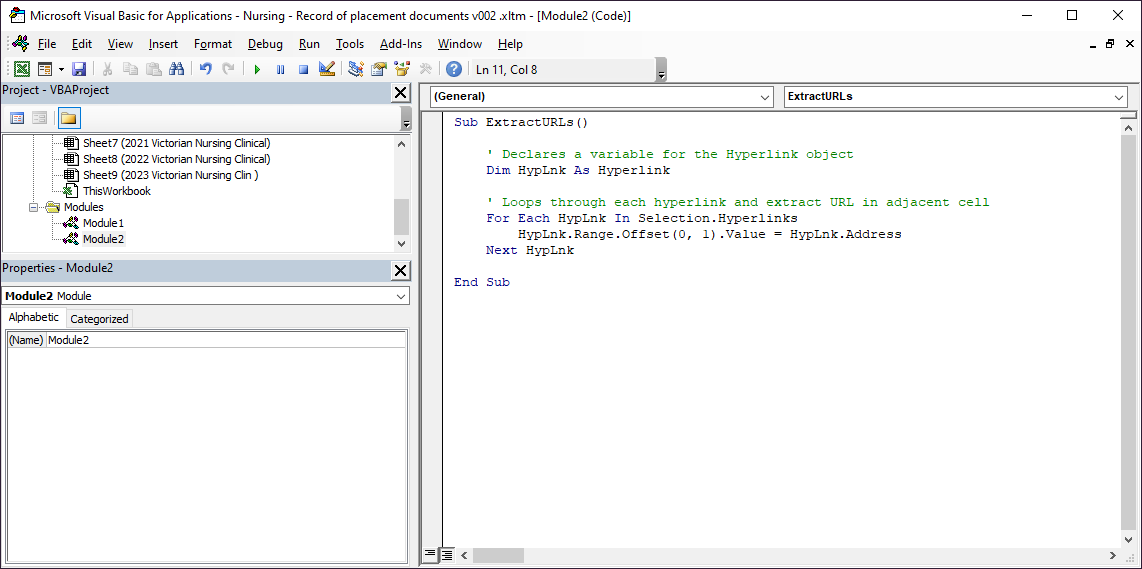
Task: Select Sheet8 (2022 Victorian Nursing Clinical)
Action: 176,159
